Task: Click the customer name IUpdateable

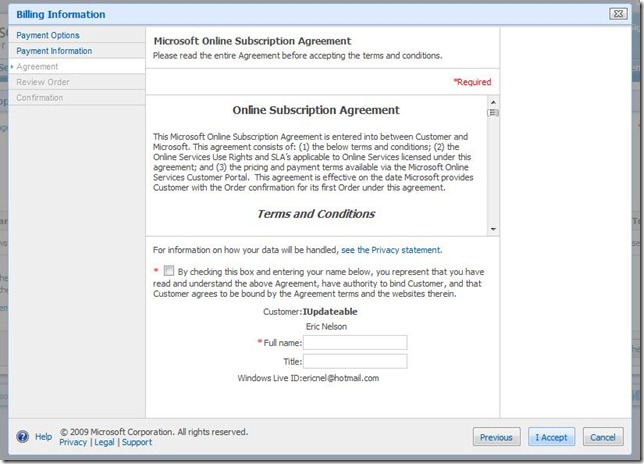Action: point(330,312)
